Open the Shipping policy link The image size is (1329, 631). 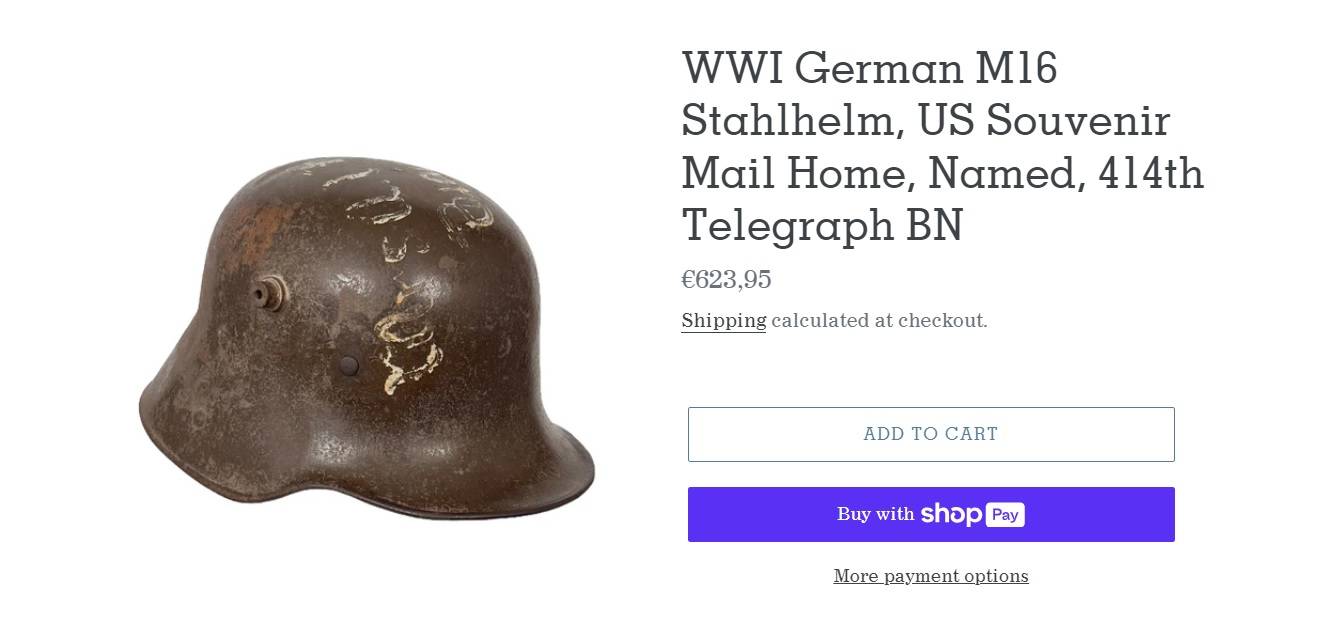point(724,321)
